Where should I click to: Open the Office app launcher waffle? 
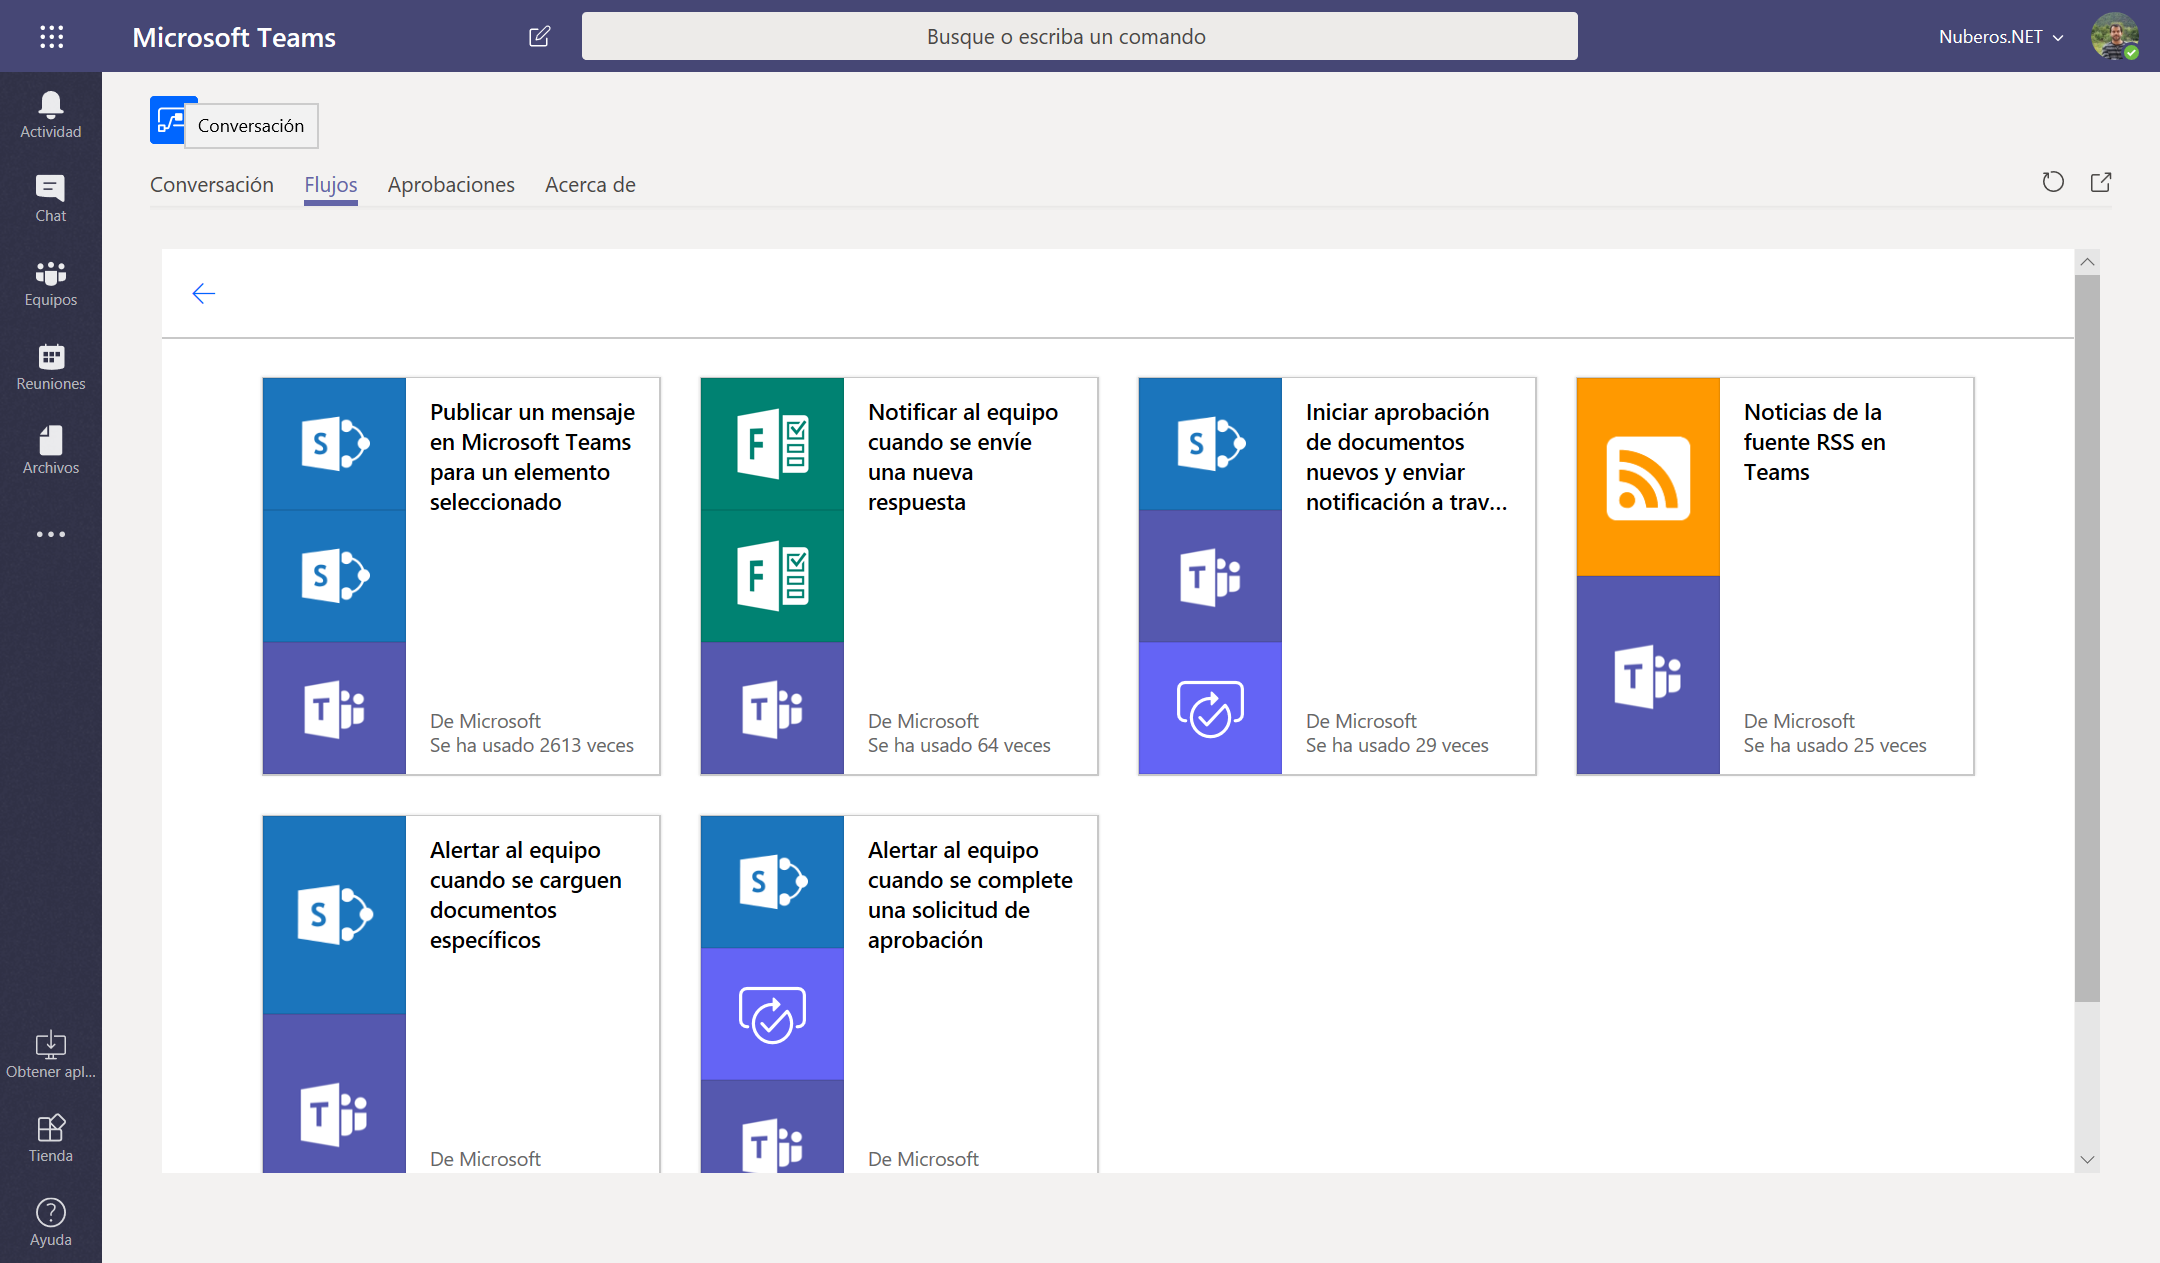point(51,36)
